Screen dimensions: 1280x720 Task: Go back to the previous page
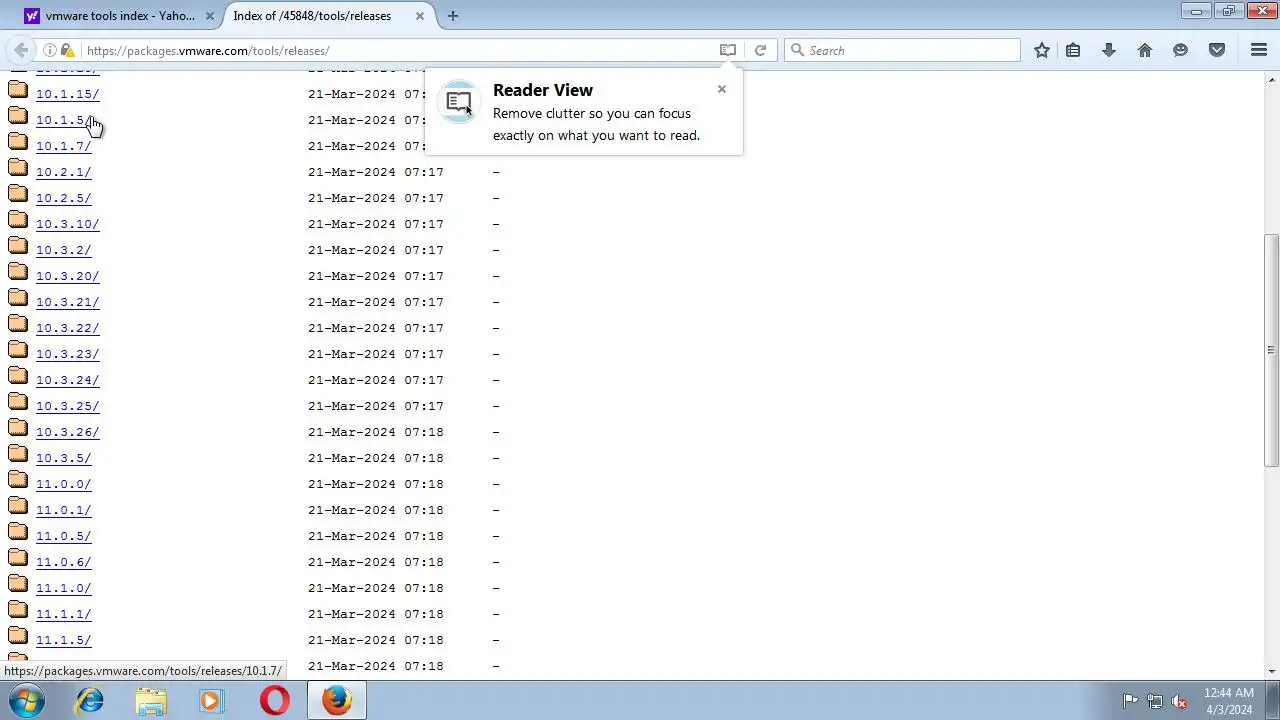21,50
